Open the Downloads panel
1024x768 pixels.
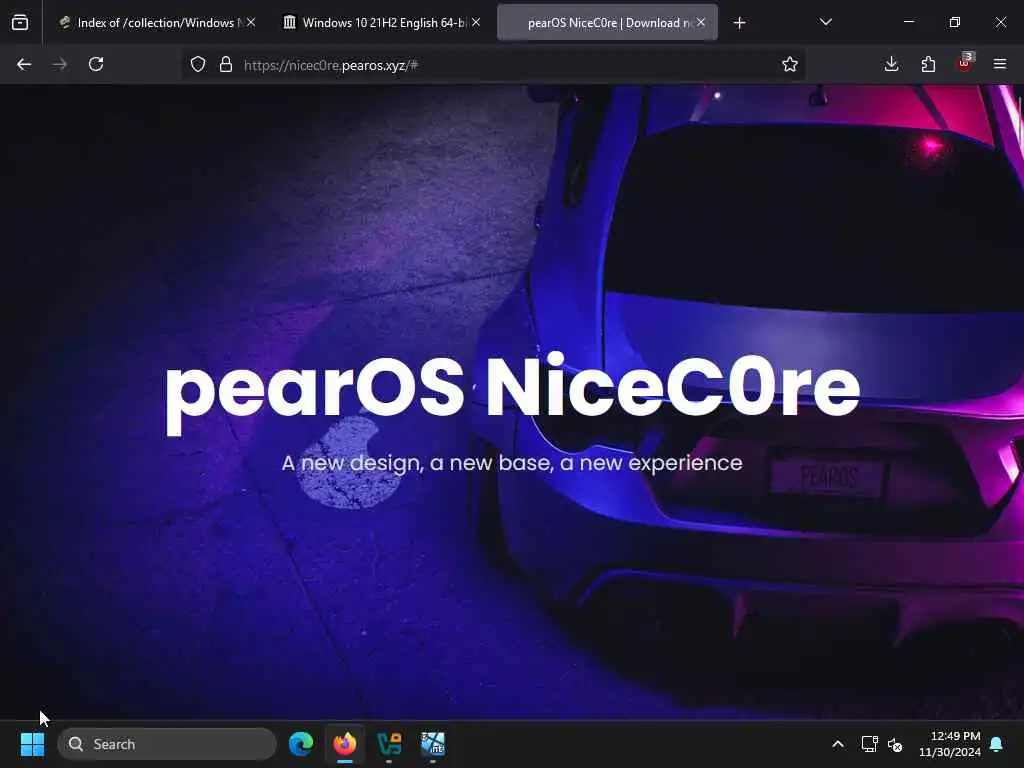coord(891,64)
